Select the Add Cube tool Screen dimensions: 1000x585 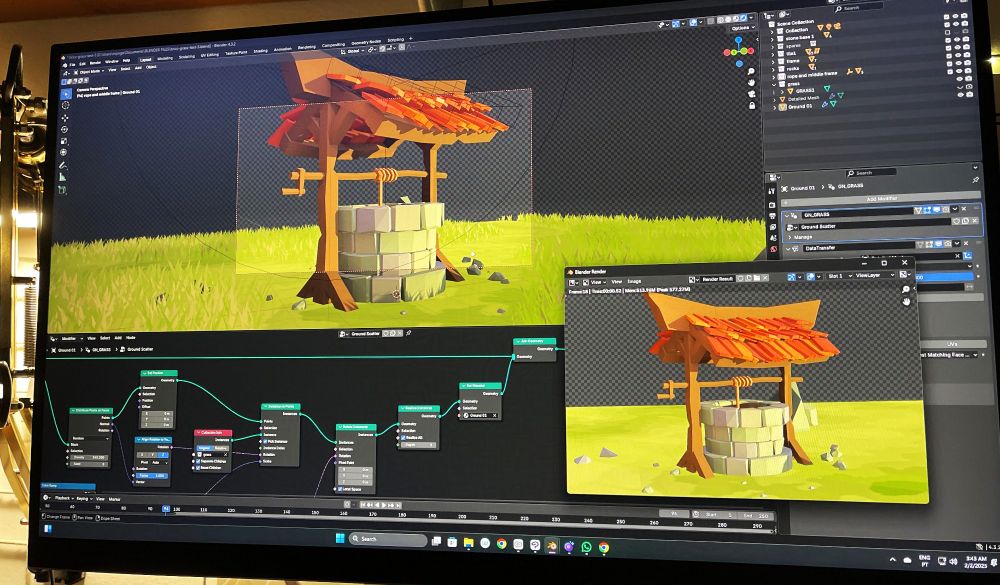(x=62, y=190)
